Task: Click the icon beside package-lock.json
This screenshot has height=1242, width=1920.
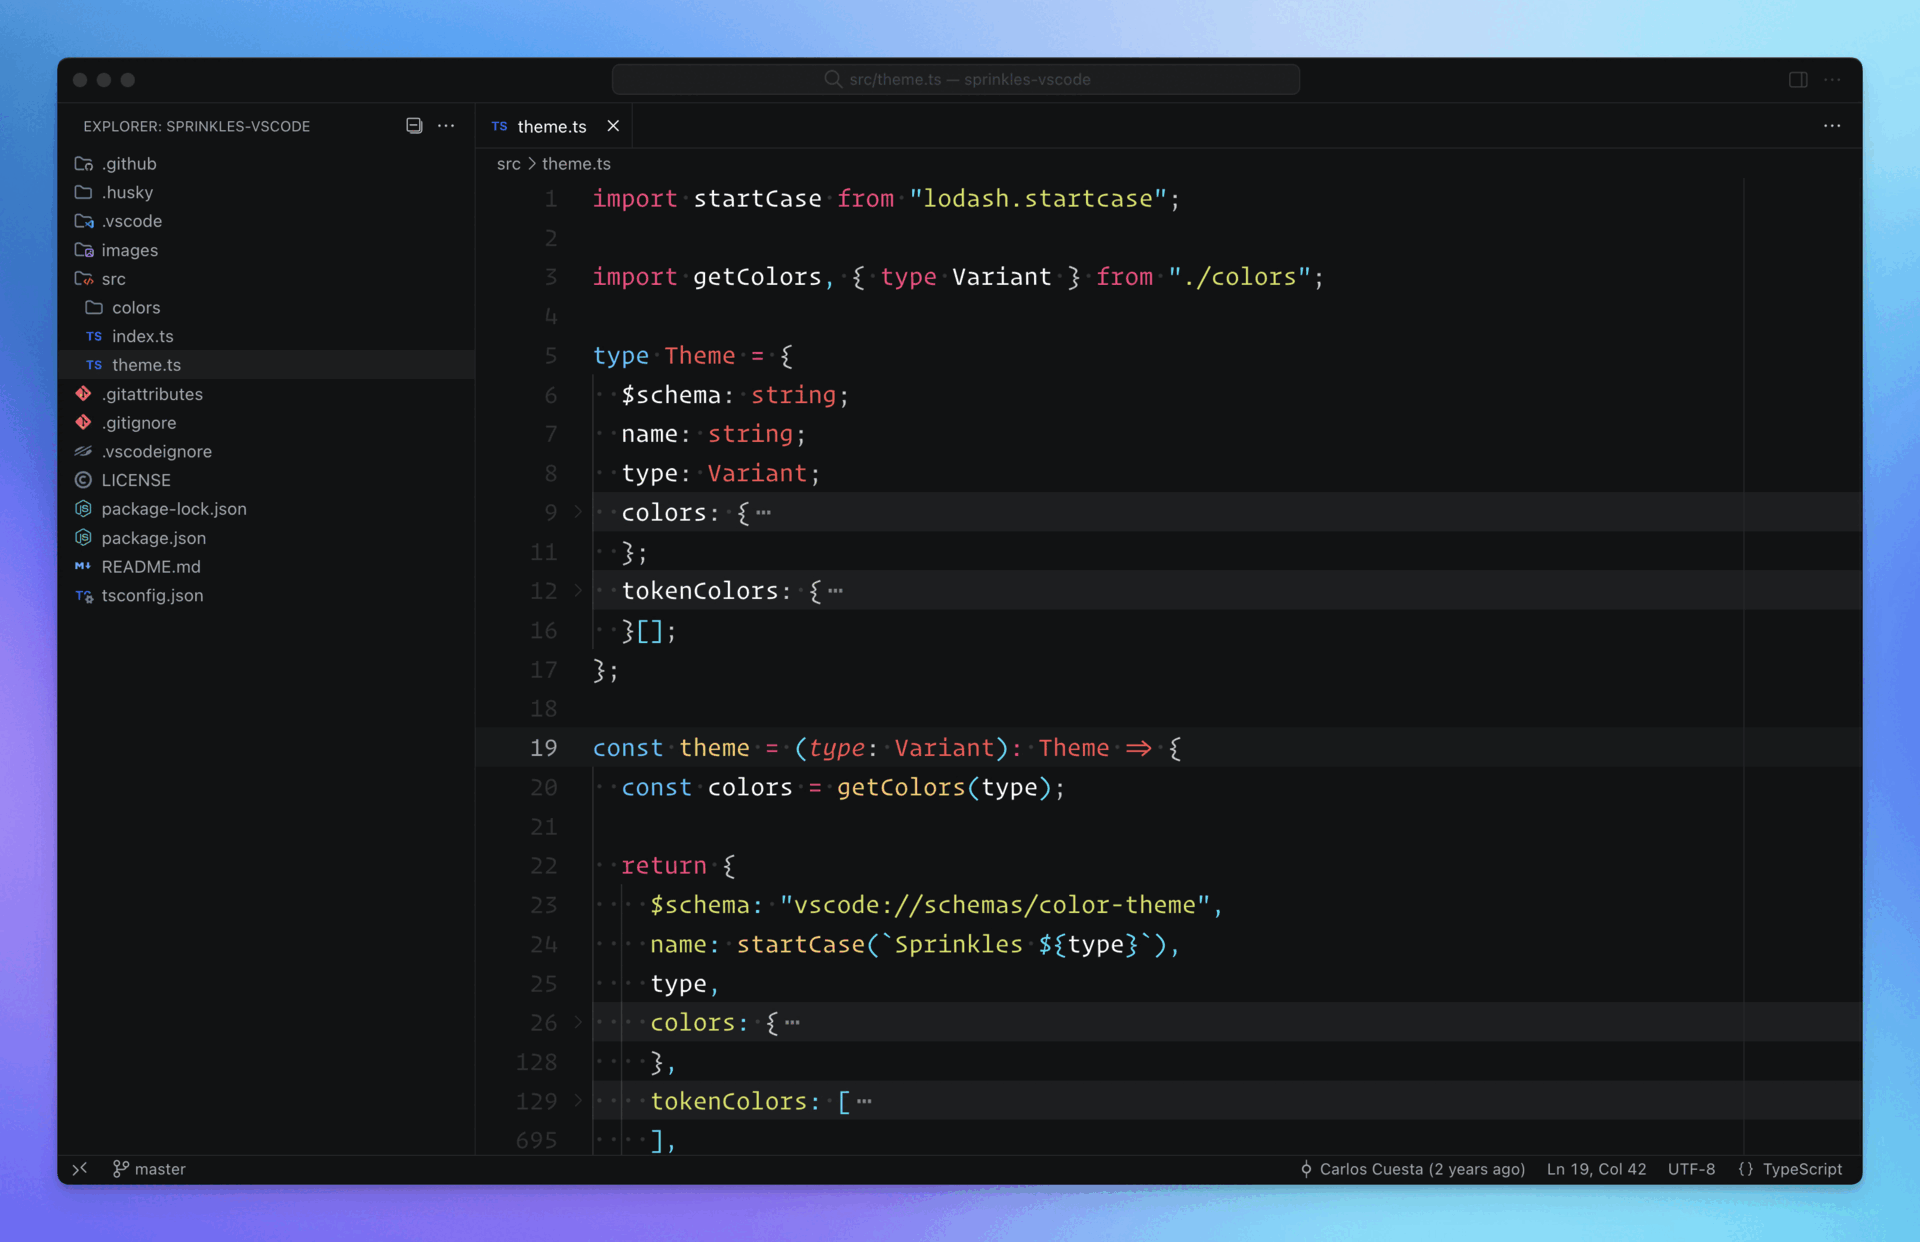Action: (x=83, y=509)
